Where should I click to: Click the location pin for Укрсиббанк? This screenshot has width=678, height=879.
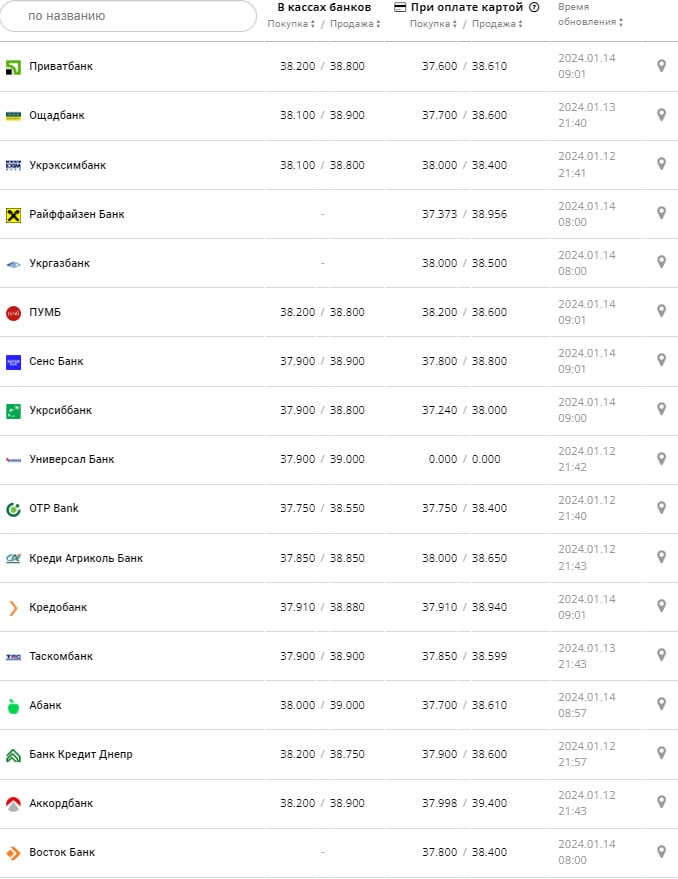point(661,409)
